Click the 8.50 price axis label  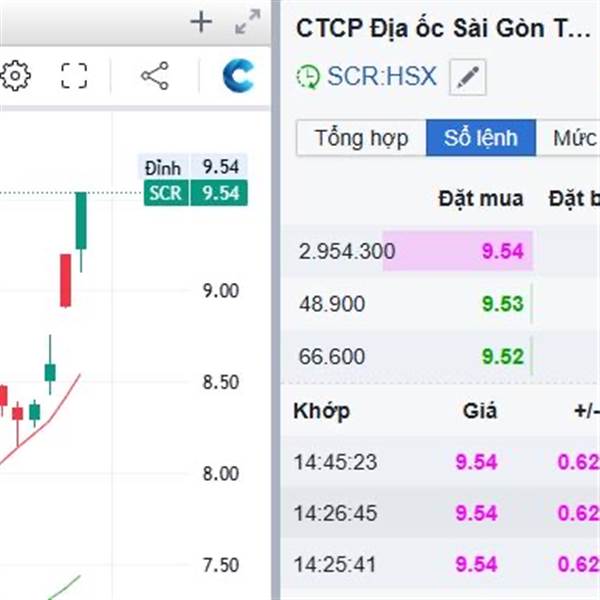(221, 382)
